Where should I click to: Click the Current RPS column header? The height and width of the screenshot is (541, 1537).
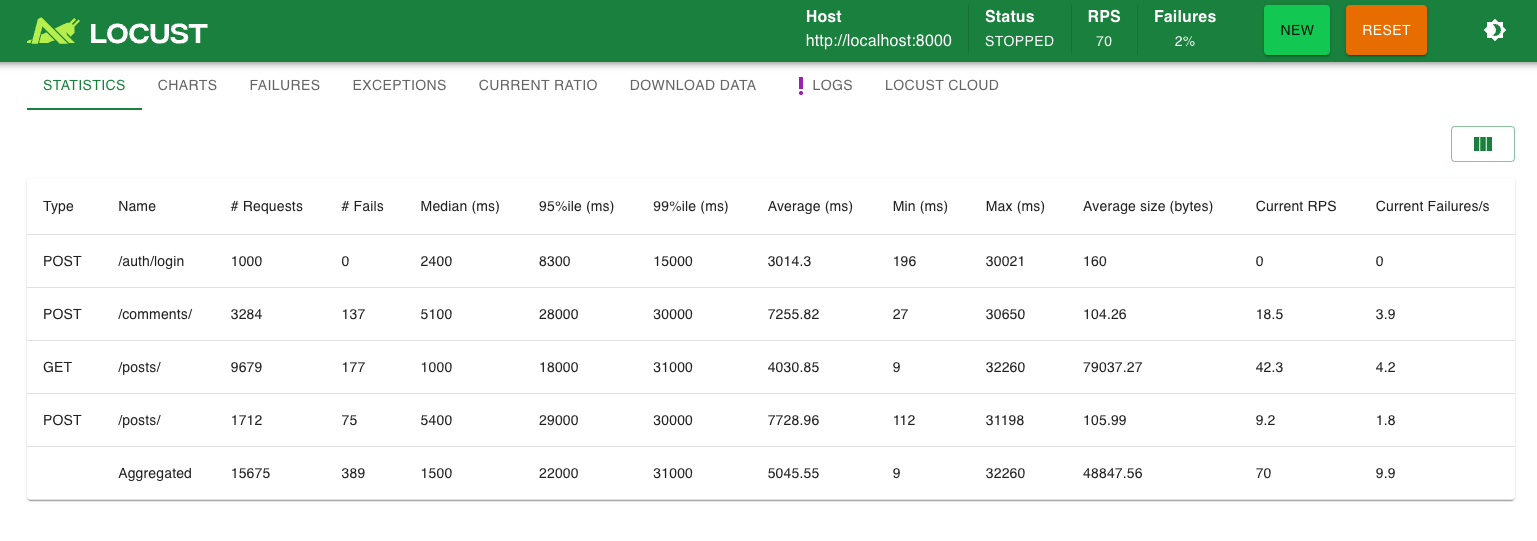(x=1295, y=207)
